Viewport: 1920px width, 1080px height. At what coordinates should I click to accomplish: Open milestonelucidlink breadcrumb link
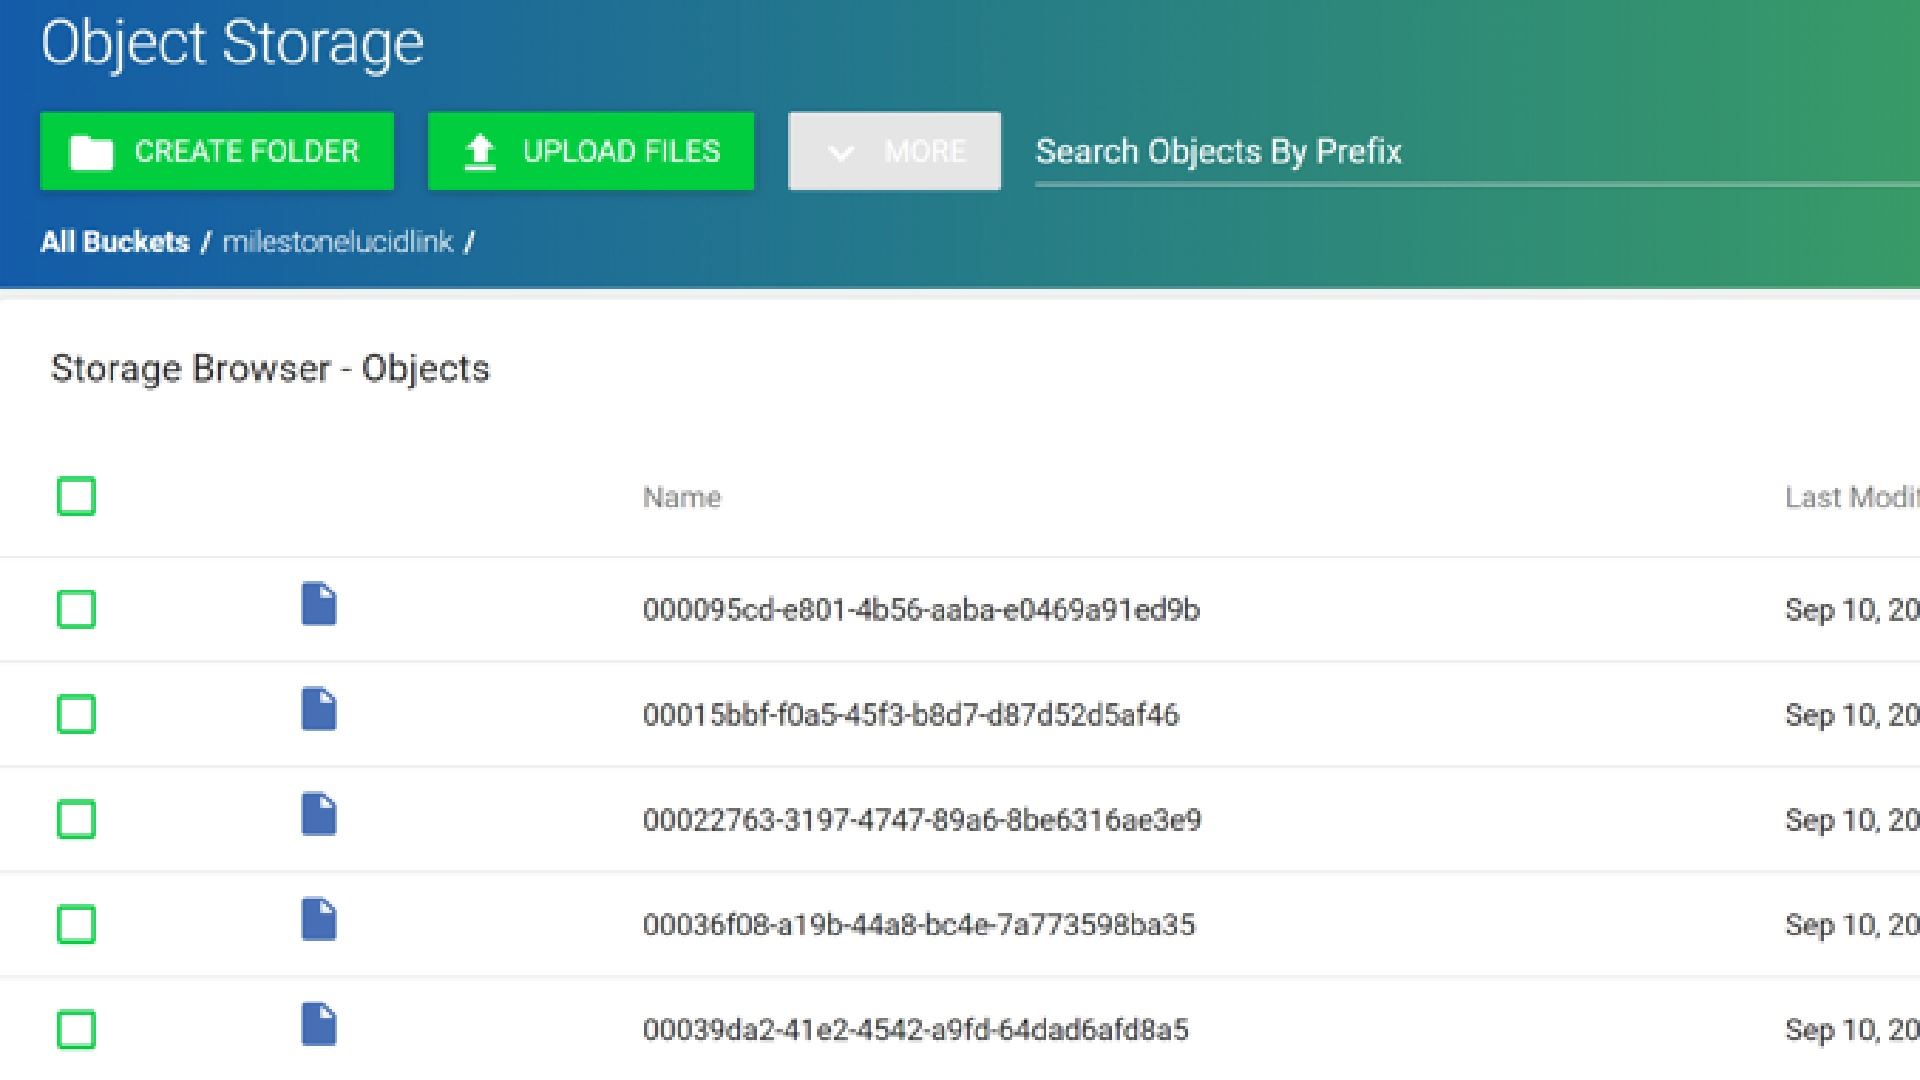tap(338, 242)
